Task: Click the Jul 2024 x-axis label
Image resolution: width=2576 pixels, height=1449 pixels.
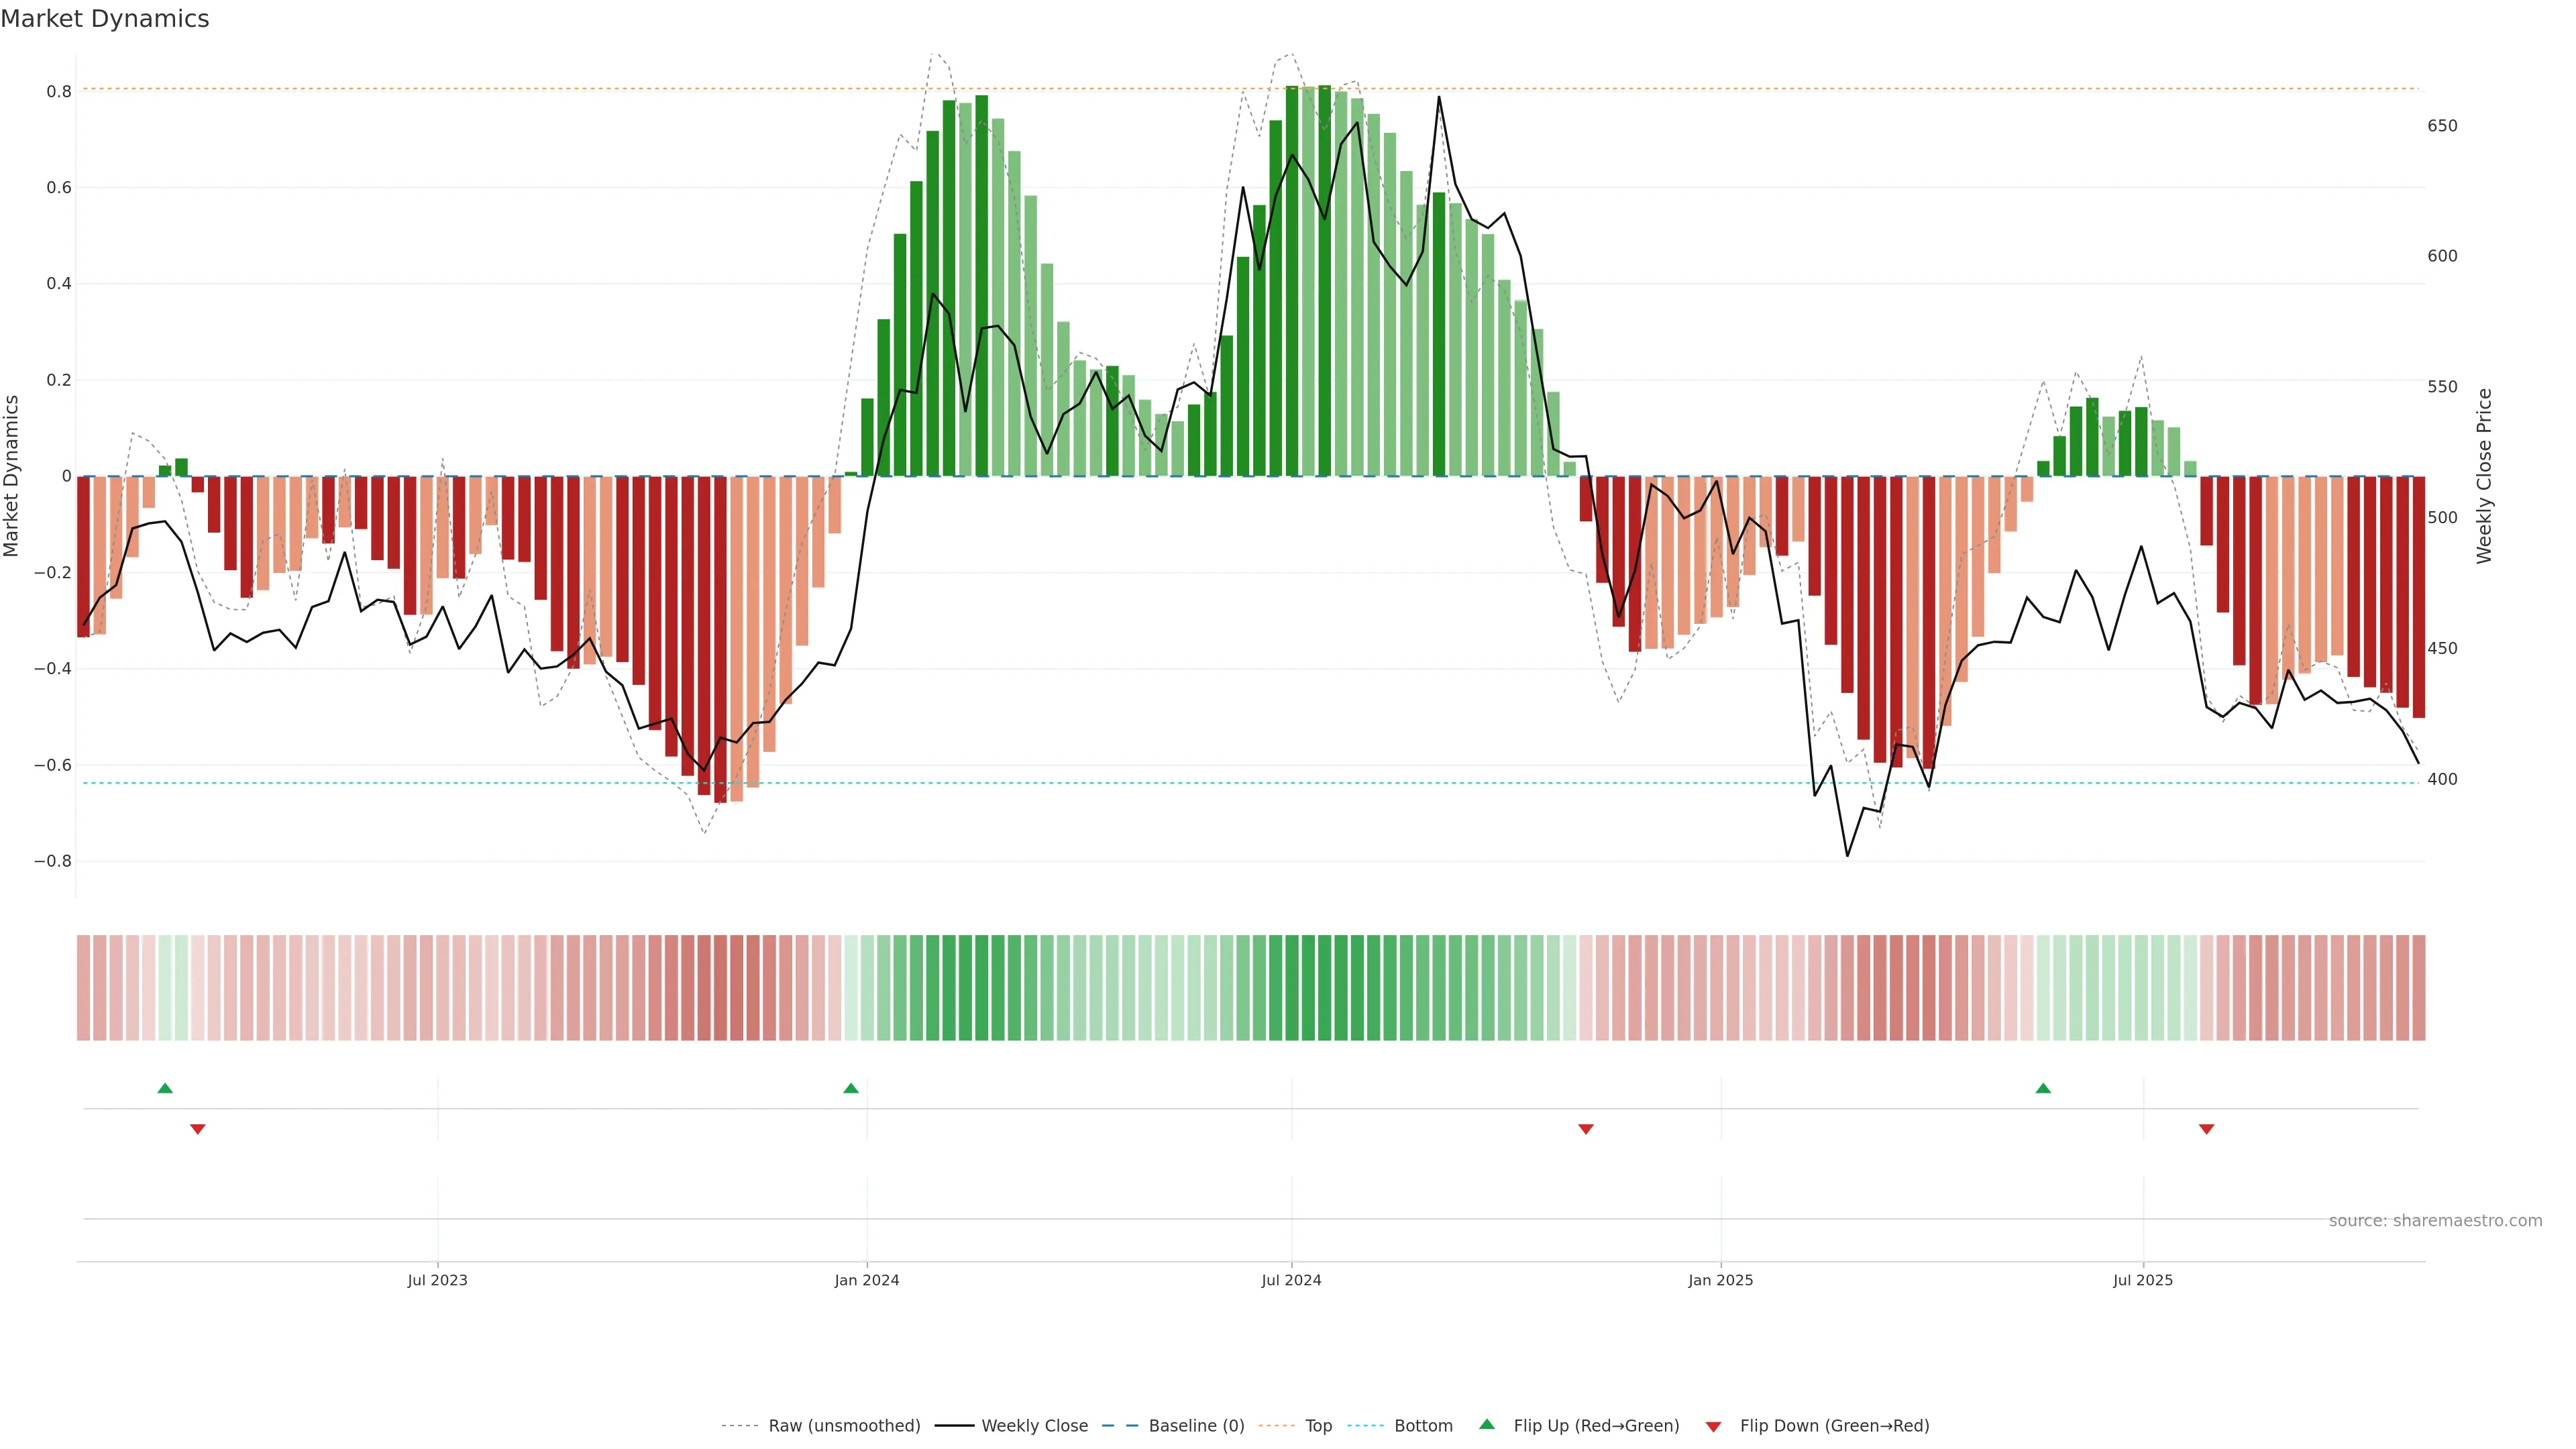Action: tap(1291, 1280)
